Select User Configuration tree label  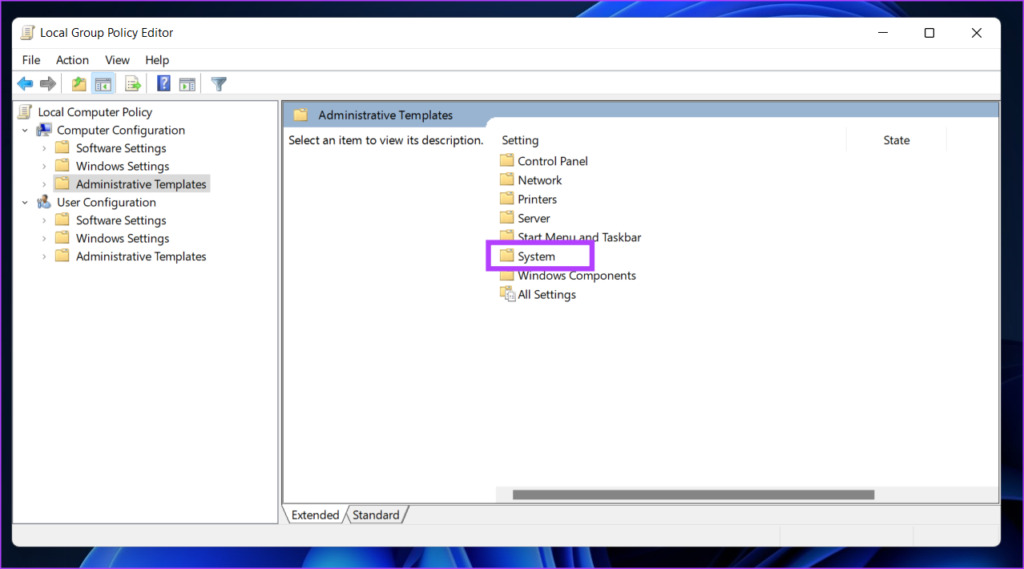tap(106, 202)
